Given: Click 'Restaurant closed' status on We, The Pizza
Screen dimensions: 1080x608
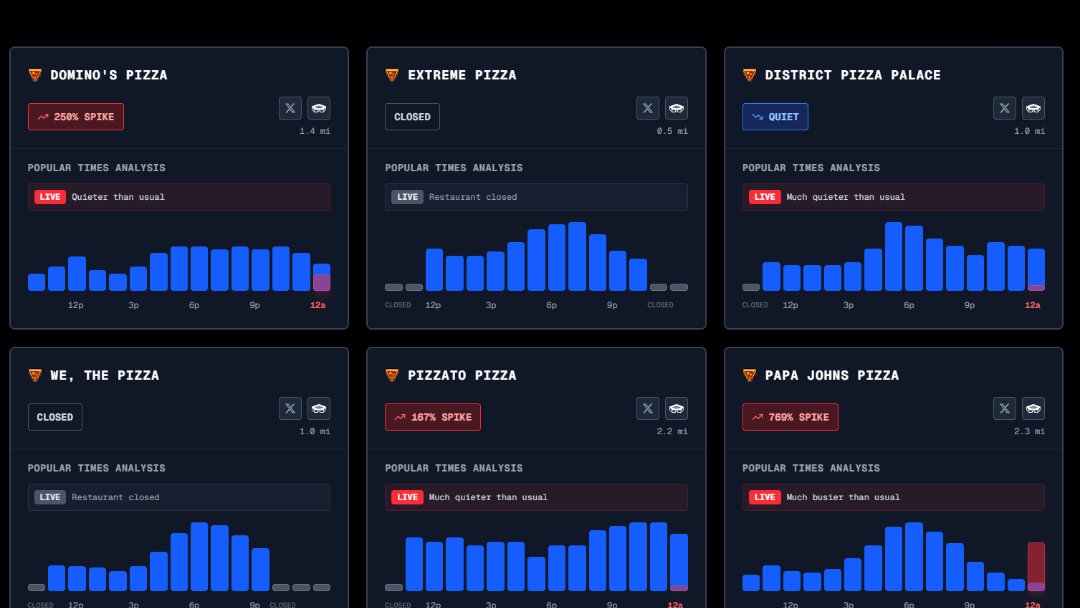Looking at the screenshot, I should pos(115,497).
